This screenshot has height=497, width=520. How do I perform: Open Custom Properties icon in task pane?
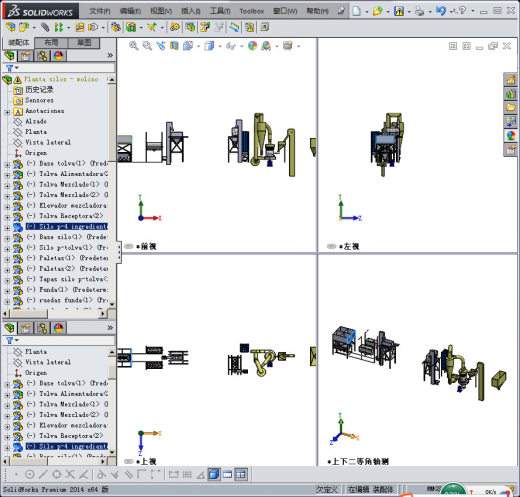point(510,150)
